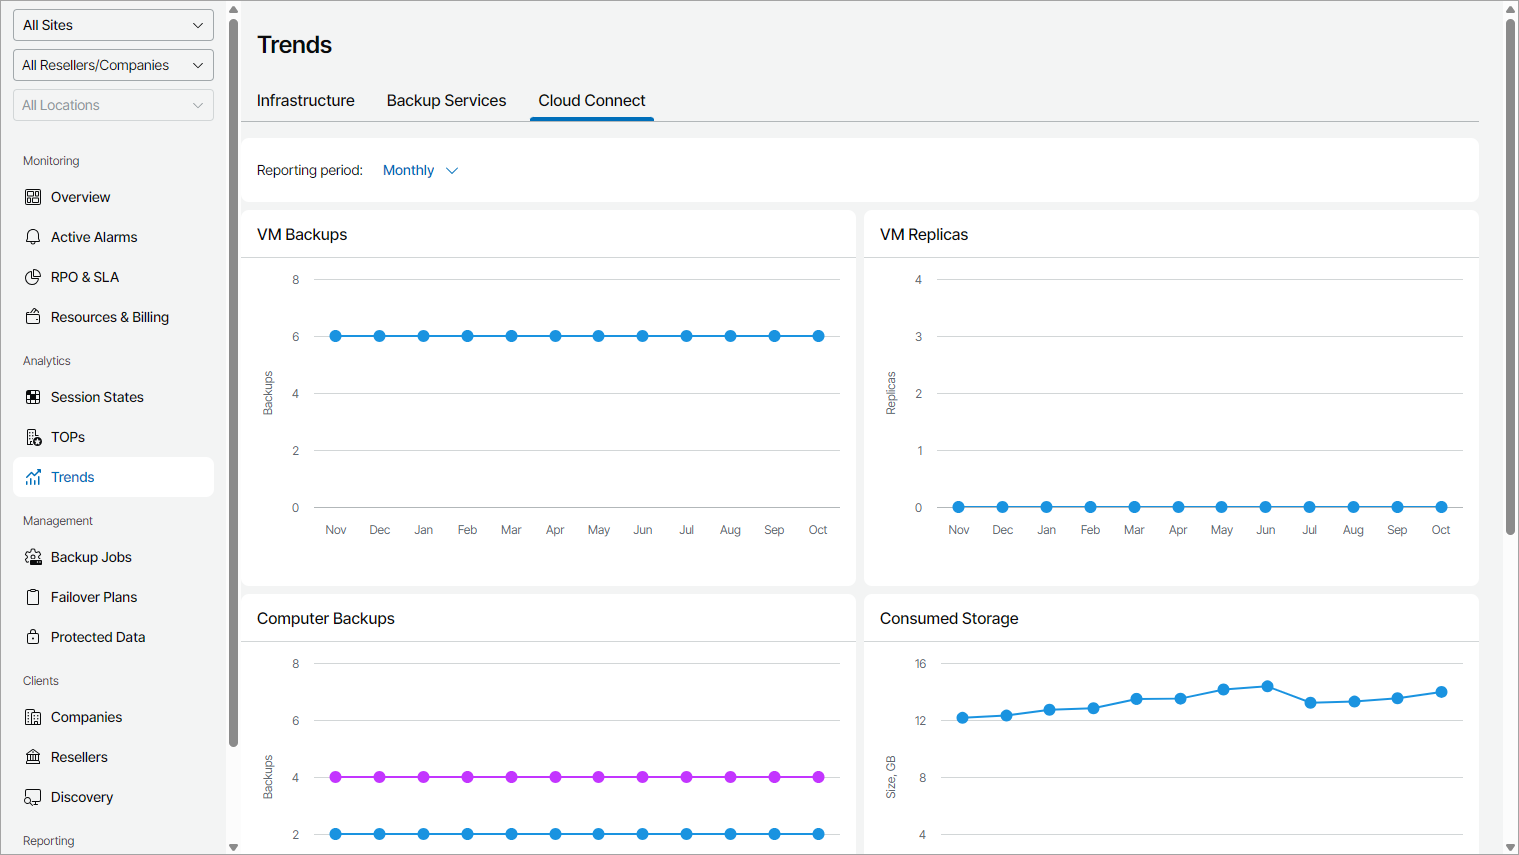Click the TOPs report icon
This screenshot has height=855, width=1519.
(x=33, y=437)
